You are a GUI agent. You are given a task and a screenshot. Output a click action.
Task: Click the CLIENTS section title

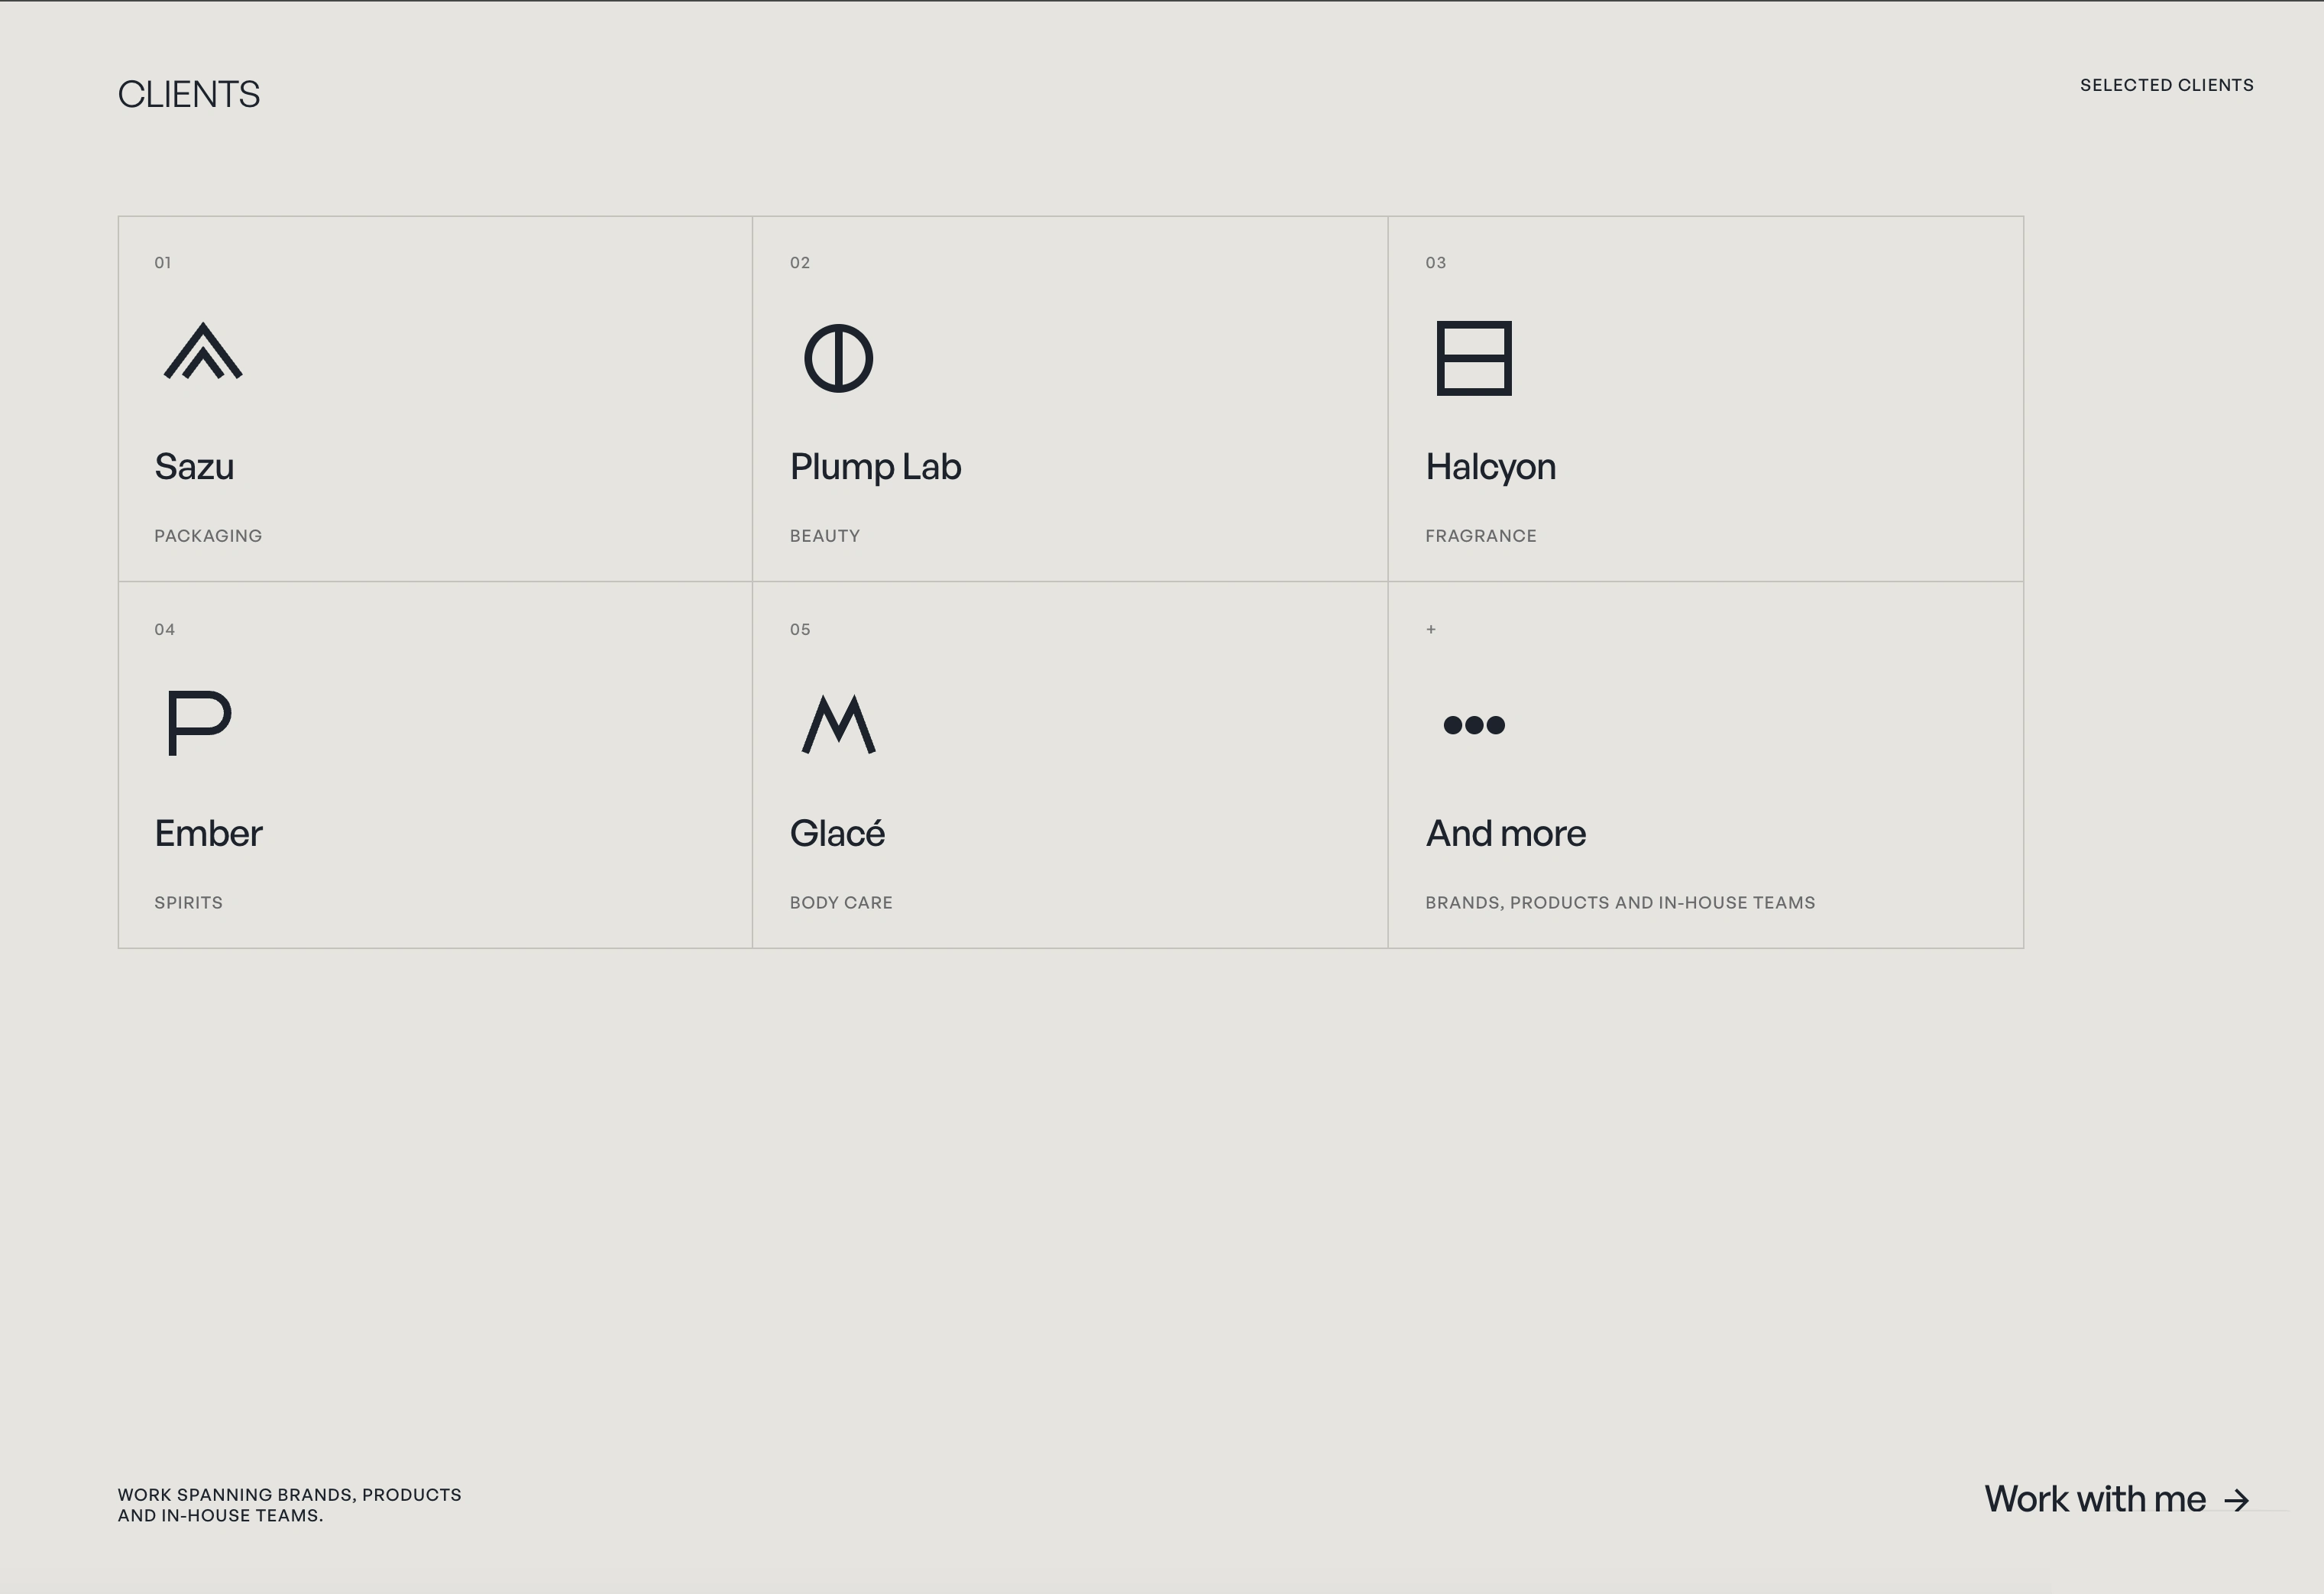(189, 94)
